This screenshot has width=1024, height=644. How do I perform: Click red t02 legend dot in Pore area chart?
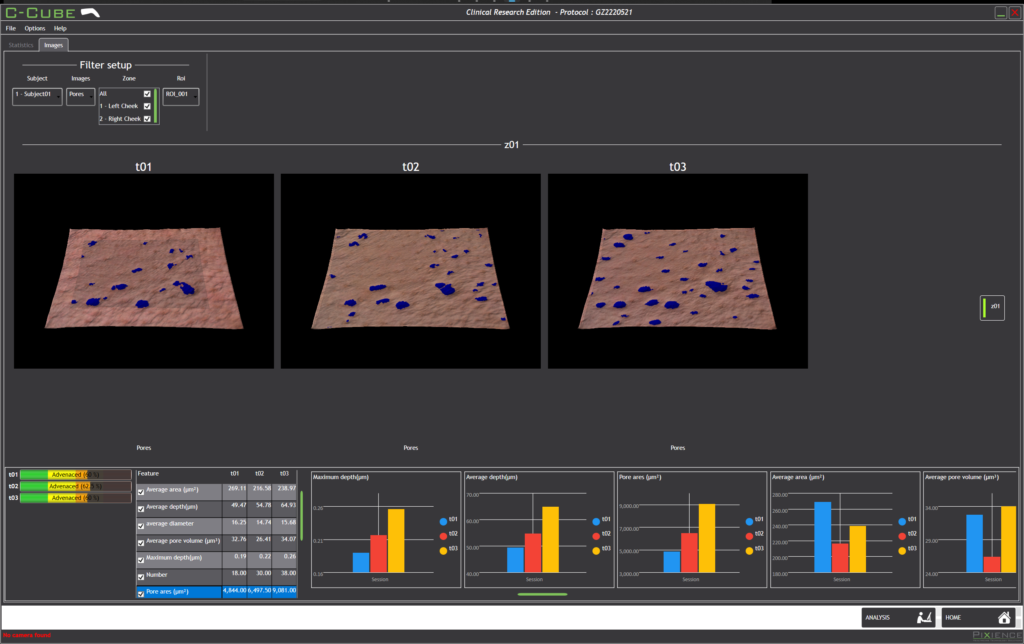pyautogui.click(x=749, y=534)
